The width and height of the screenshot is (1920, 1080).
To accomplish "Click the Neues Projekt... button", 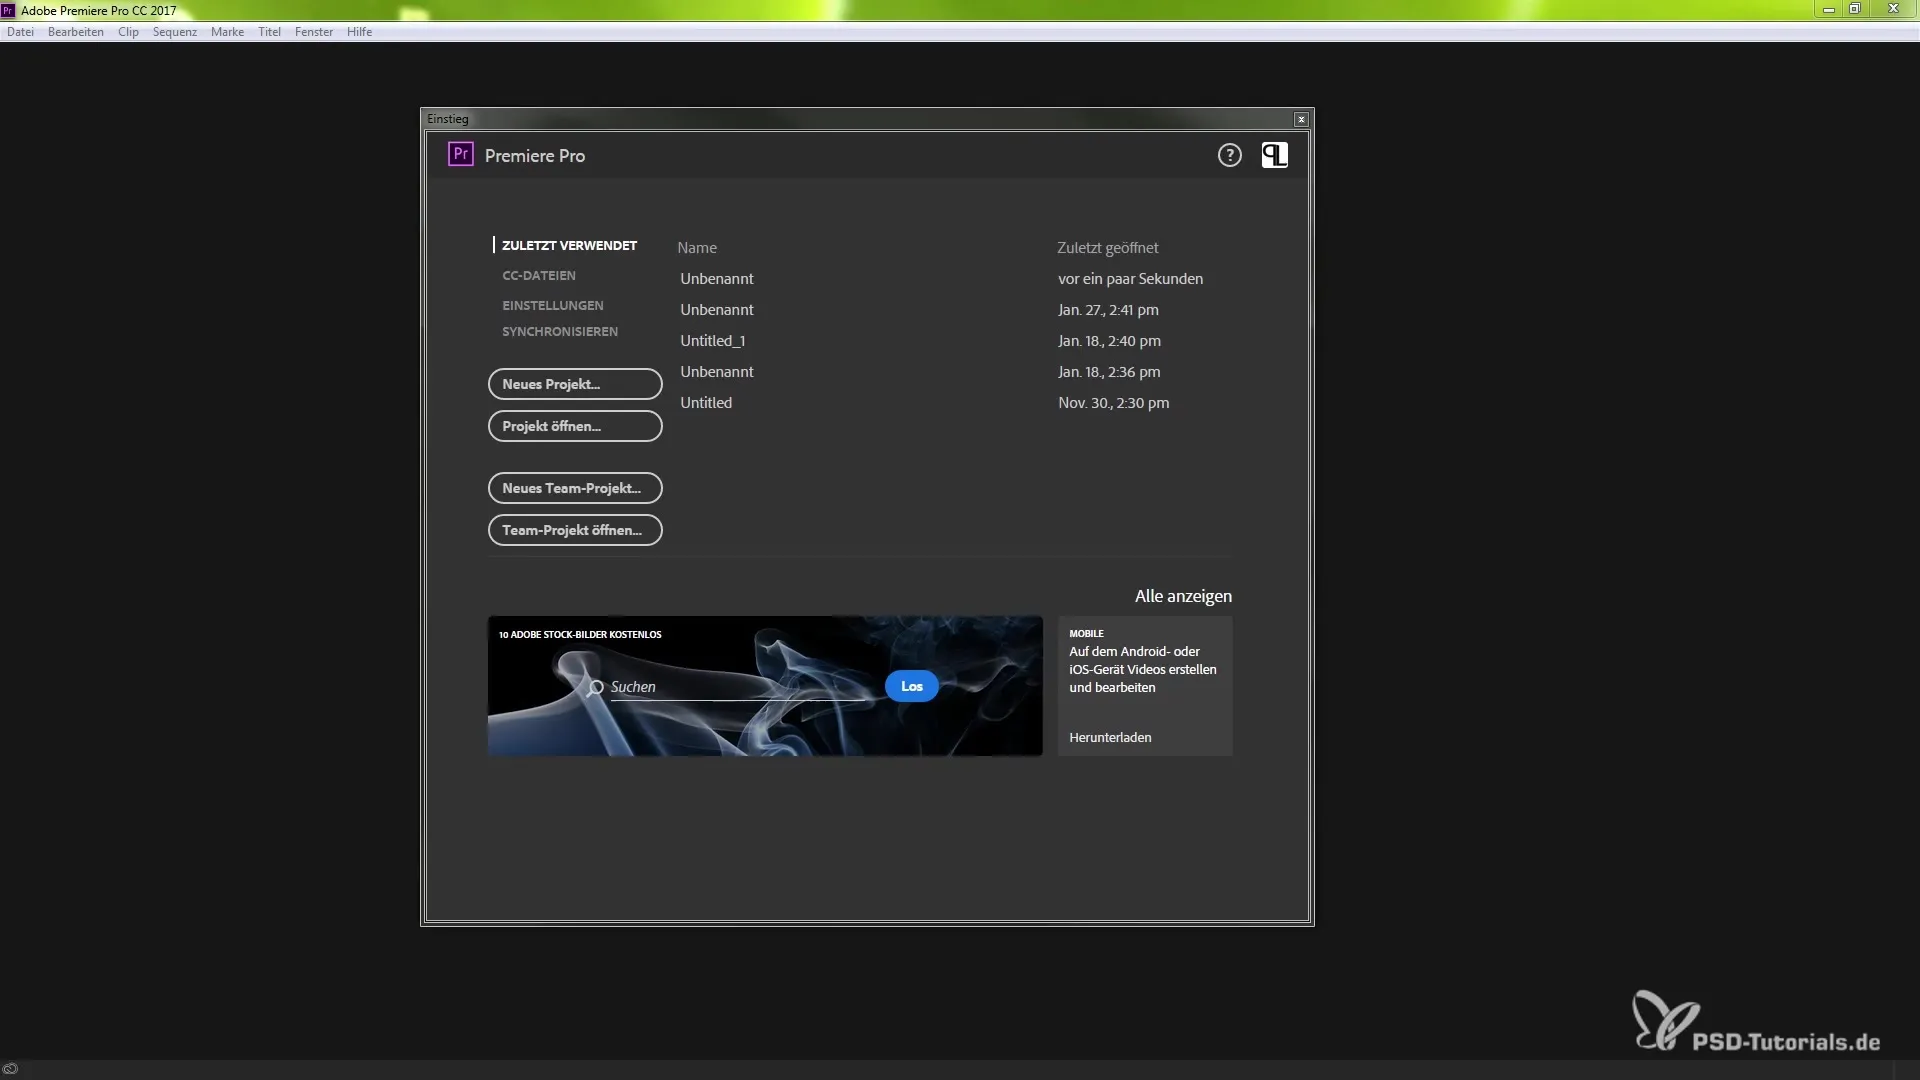I will pos(575,384).
